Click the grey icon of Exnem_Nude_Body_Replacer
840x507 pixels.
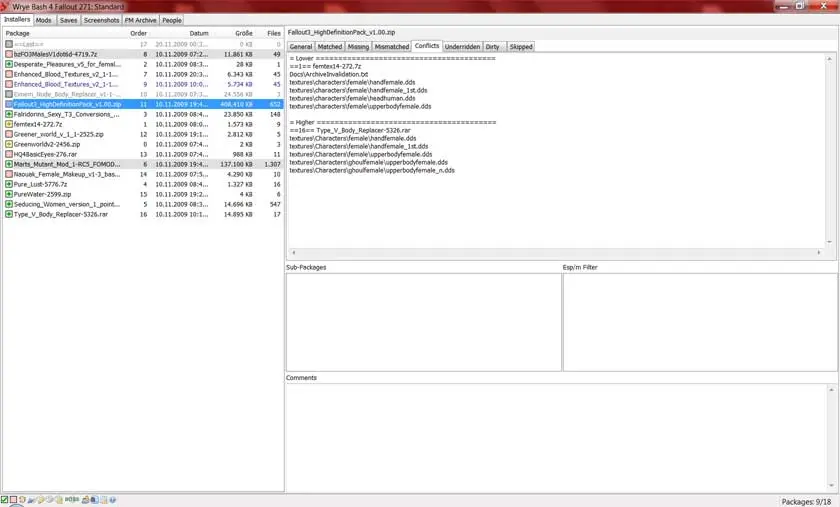[9, 94]
